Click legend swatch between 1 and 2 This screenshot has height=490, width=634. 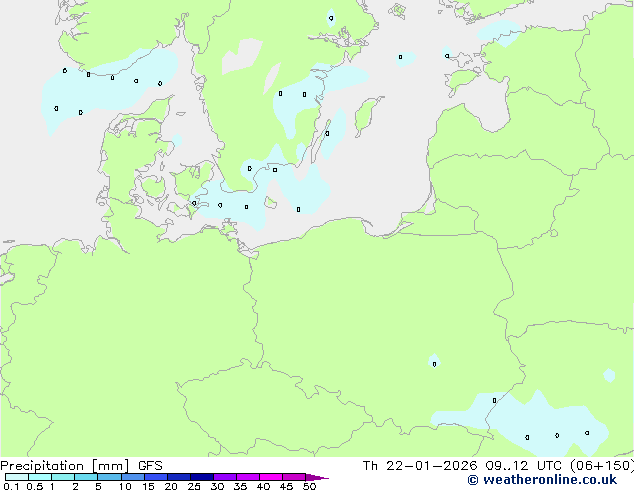click(63, 477)
